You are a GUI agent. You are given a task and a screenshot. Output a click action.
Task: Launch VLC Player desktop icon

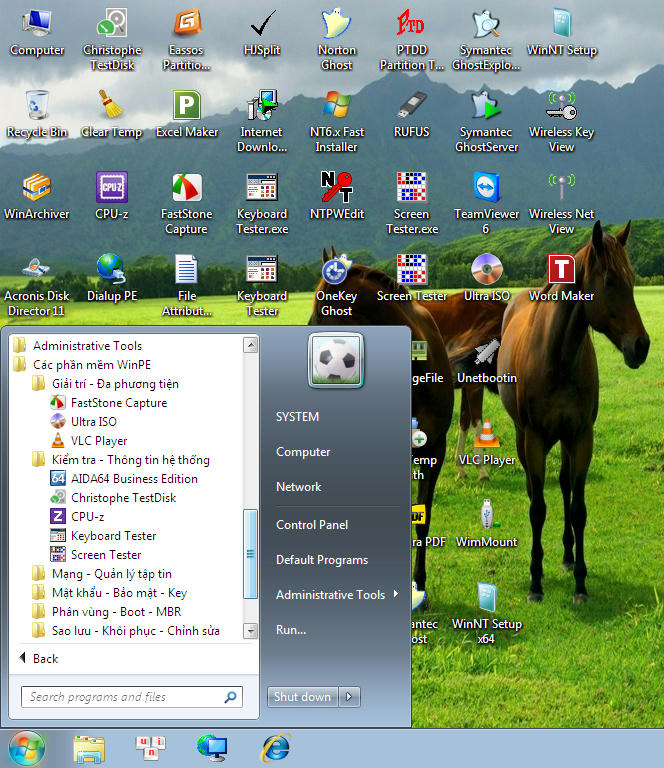point(486,442)
